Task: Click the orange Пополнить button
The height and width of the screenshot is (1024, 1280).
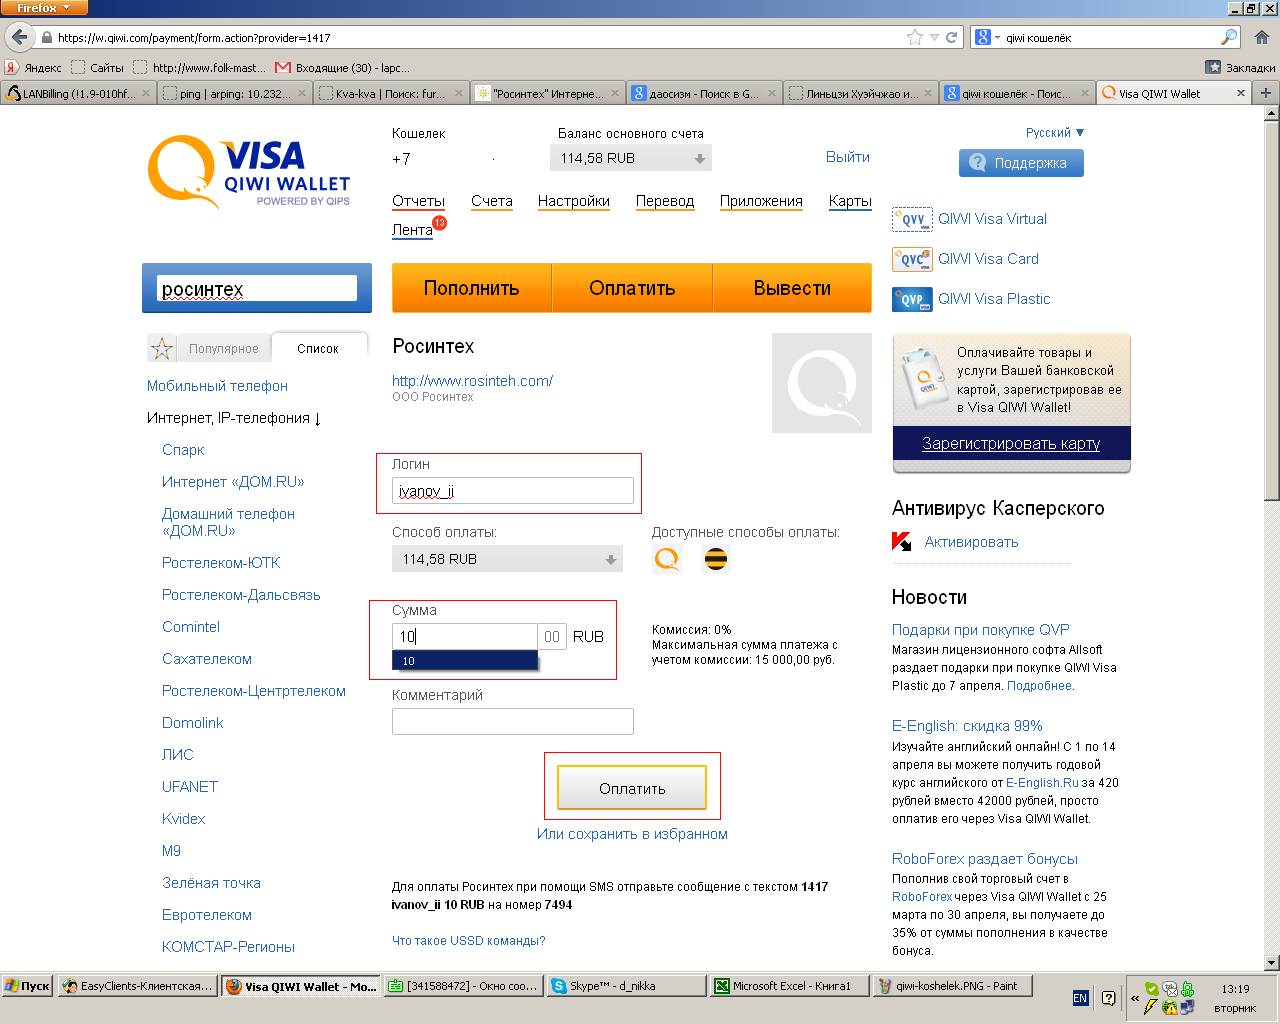Action: click(x=472, y=288)
